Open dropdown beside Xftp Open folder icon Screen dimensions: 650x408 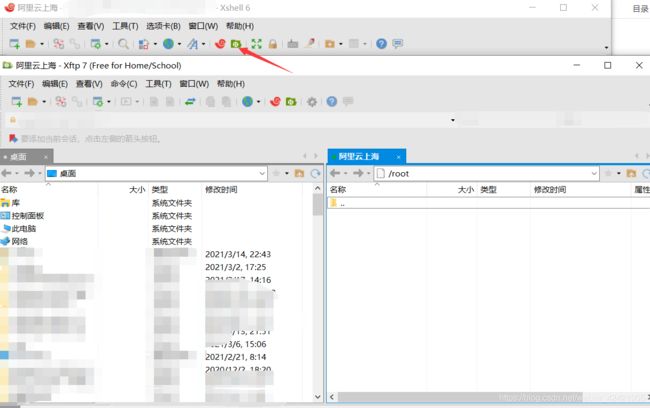click(x=44, y=101)
